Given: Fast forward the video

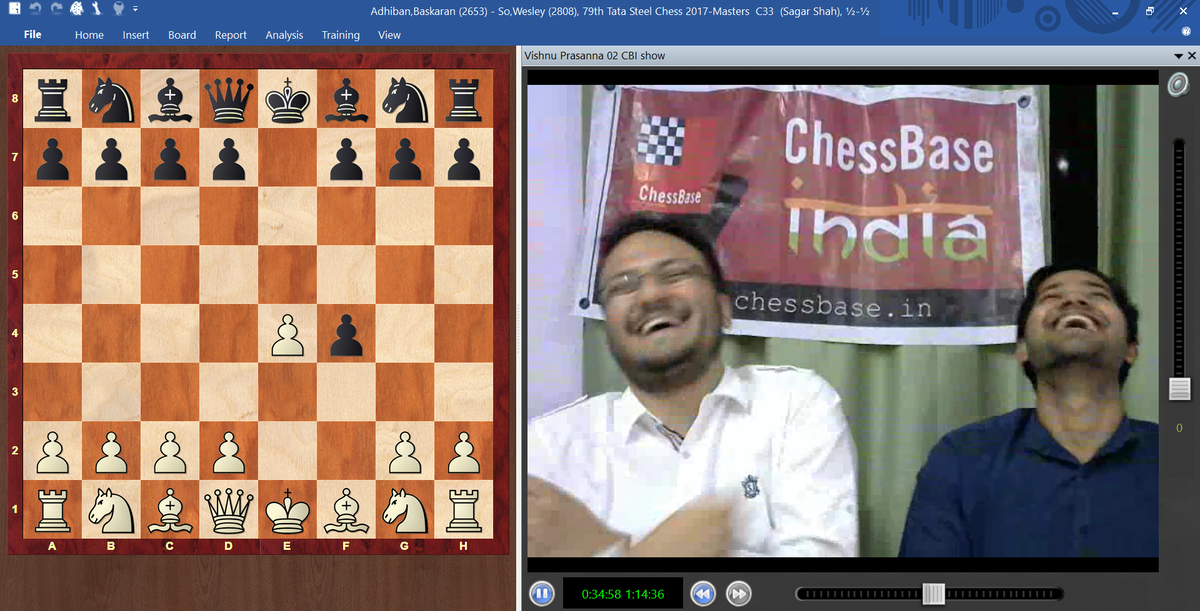Looking at the screenshot, I should (x=738, y=594).
